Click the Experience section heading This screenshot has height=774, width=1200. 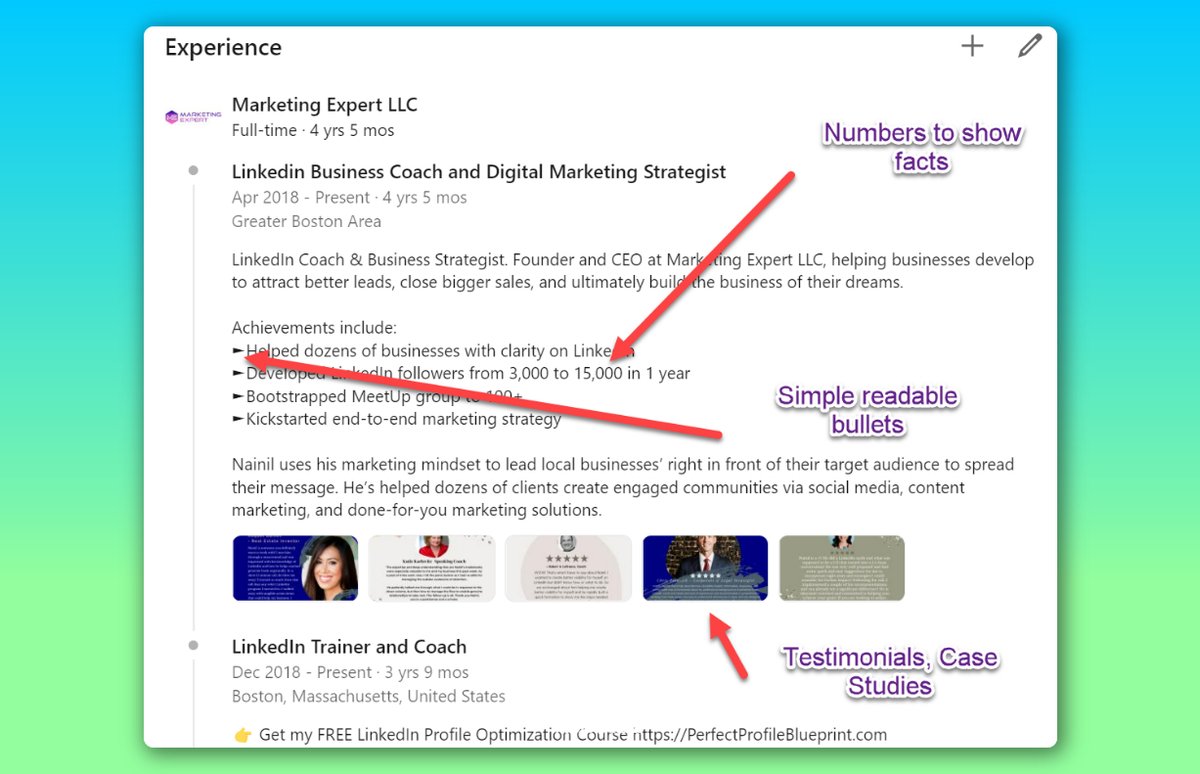point(223,47)
